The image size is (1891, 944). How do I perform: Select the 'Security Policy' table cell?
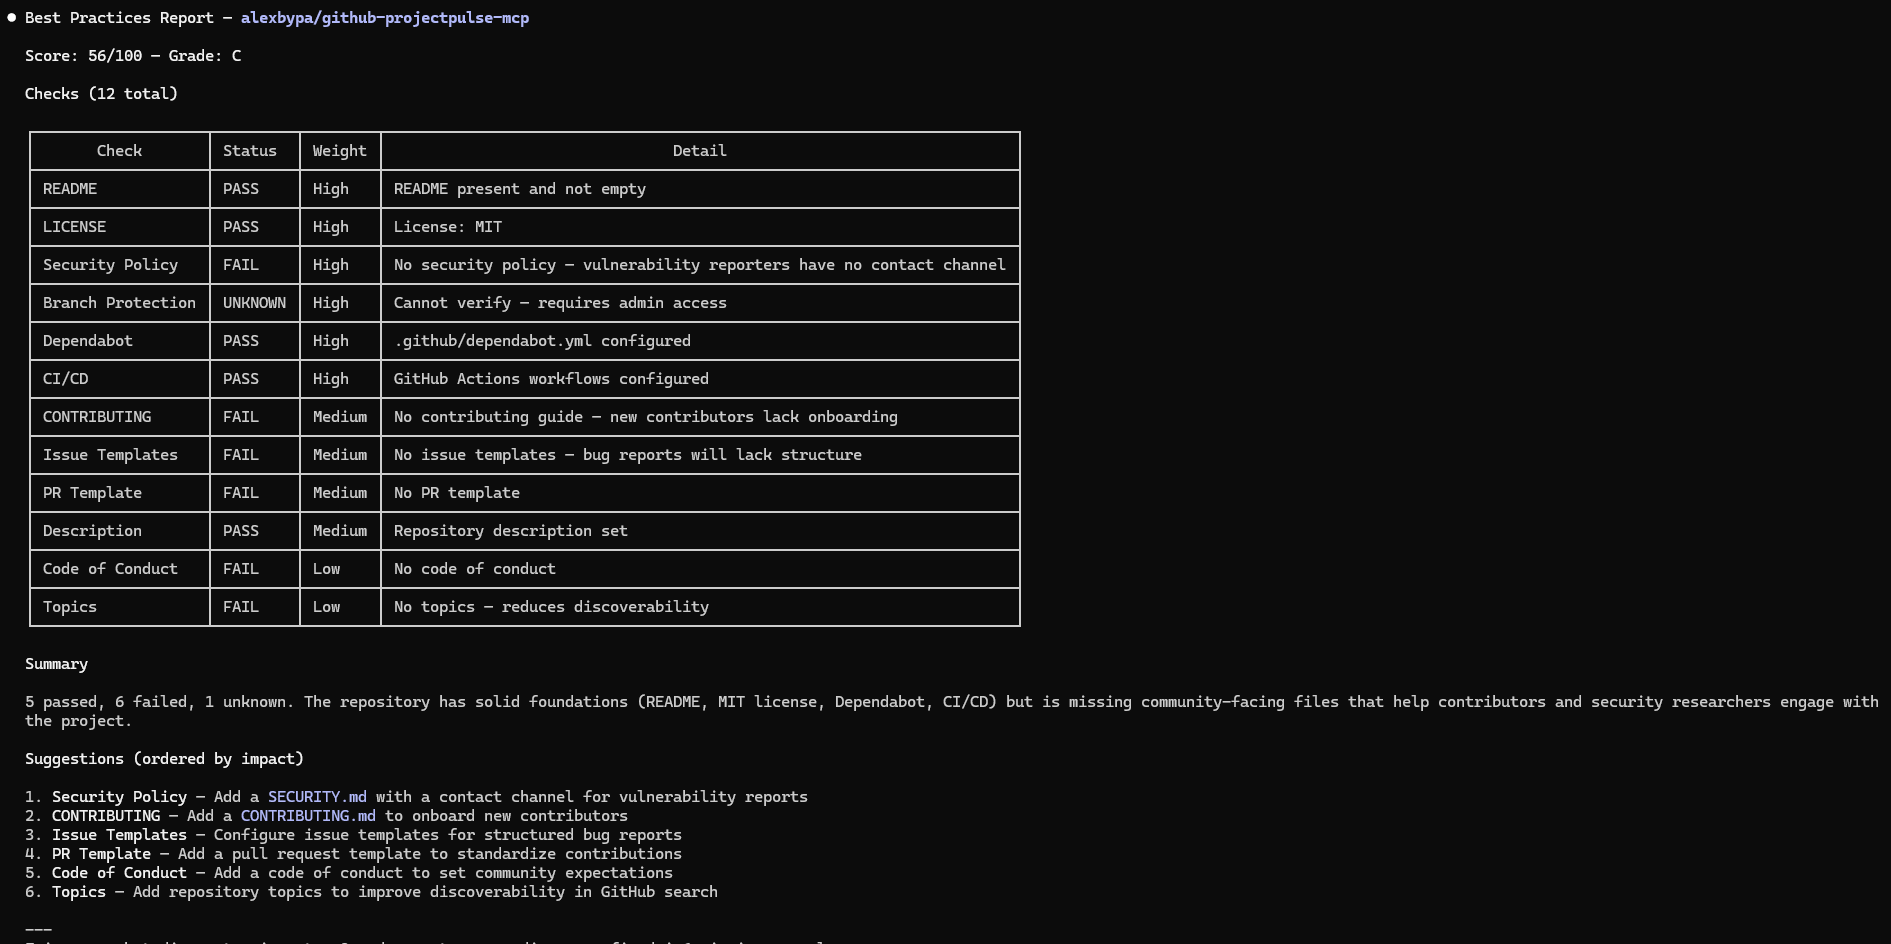[x=120, y=265]
